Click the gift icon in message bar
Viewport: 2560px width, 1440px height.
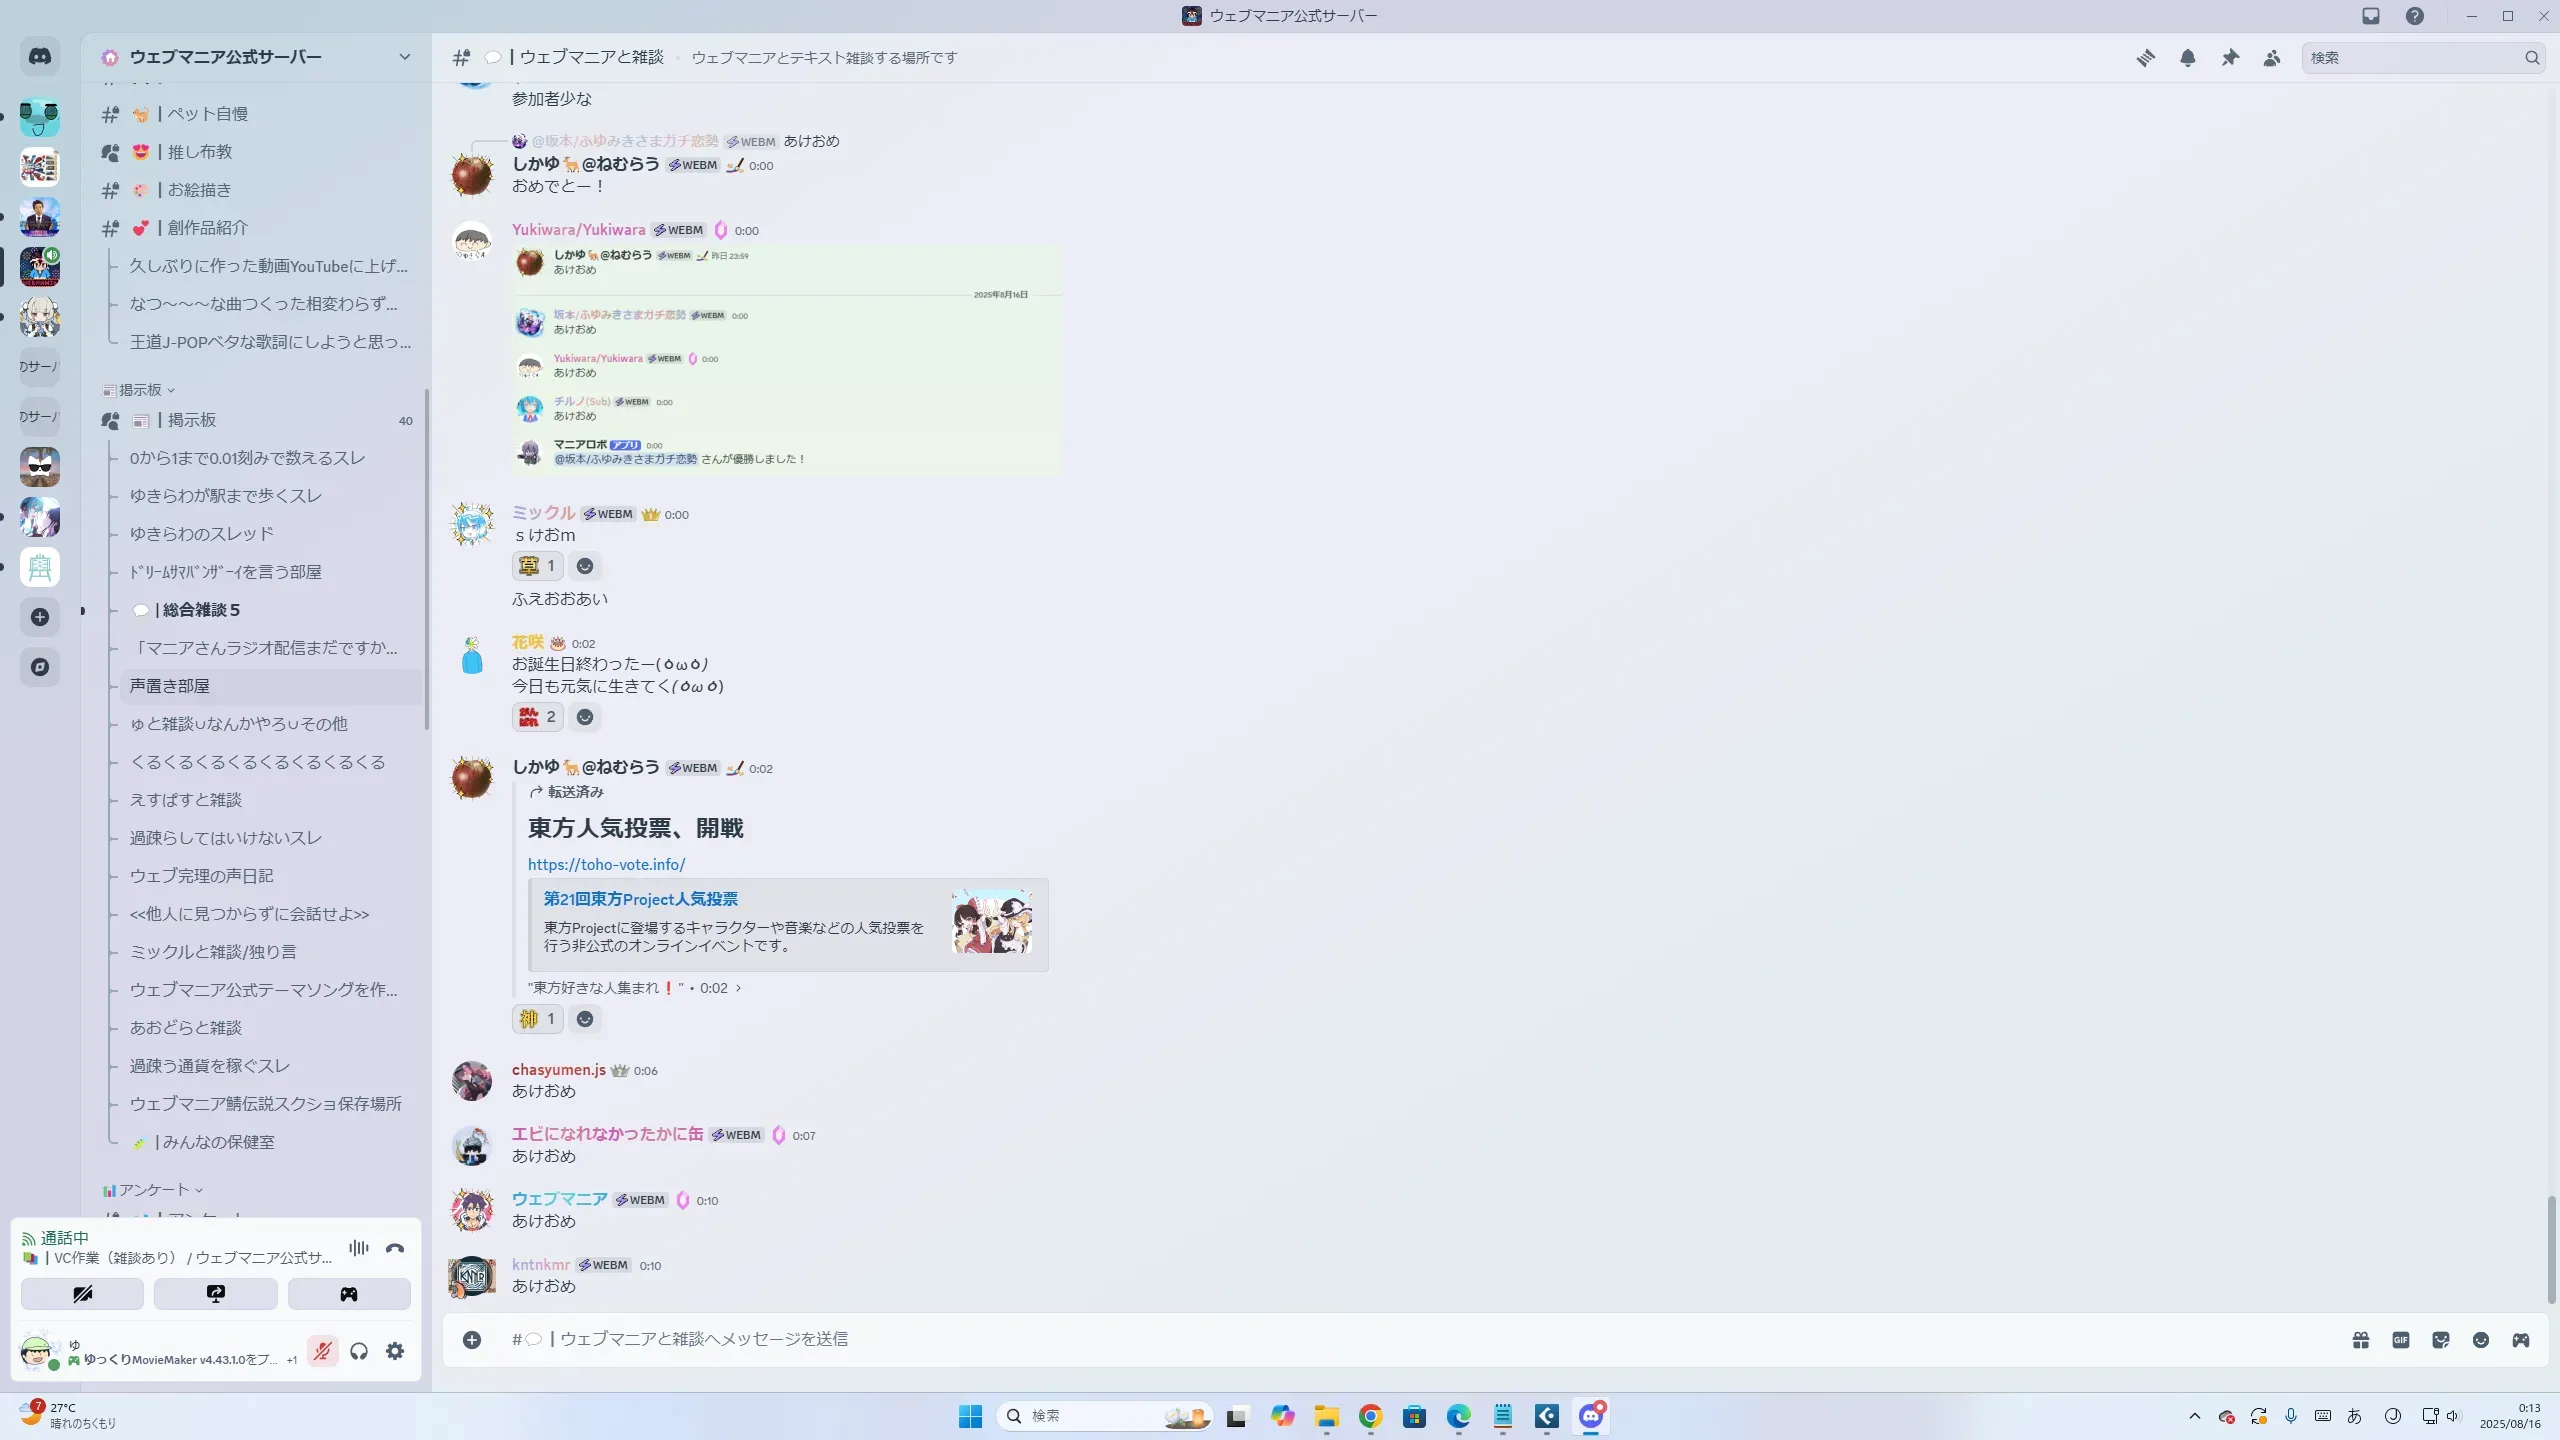(x=2361, y=1340)
